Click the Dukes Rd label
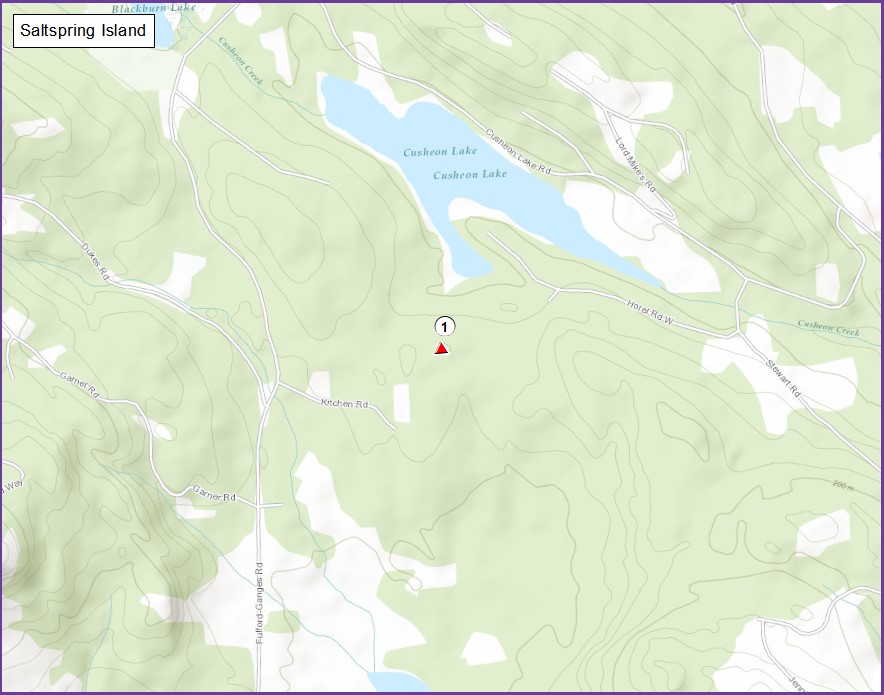Viewport: 884px width, 695px height. 95,262
